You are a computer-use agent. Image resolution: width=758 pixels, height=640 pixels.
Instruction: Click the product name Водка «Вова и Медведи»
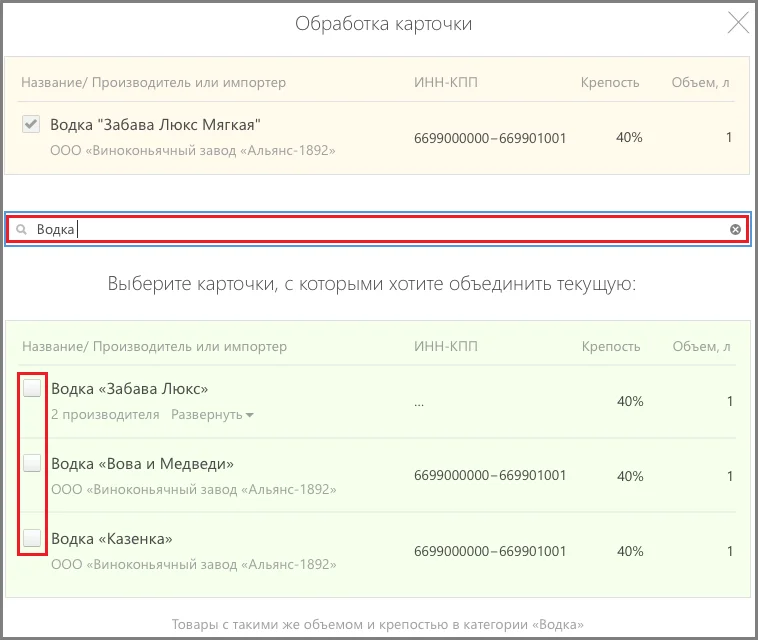(143, 464)
